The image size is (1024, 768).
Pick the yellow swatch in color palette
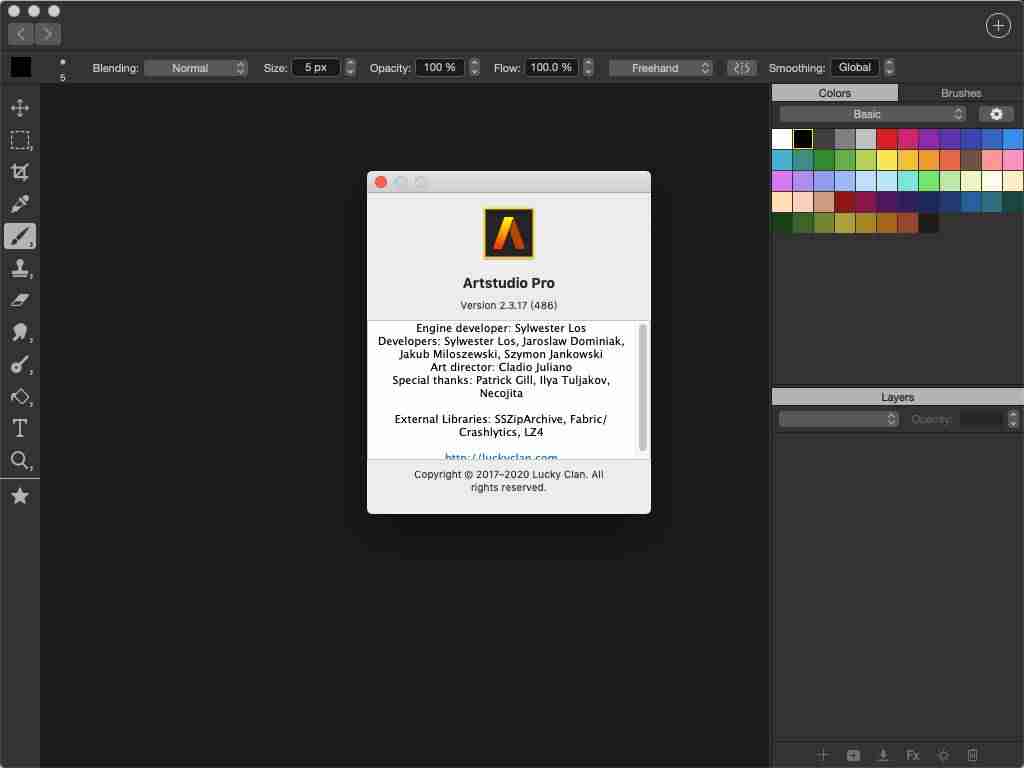click(887, 159)
